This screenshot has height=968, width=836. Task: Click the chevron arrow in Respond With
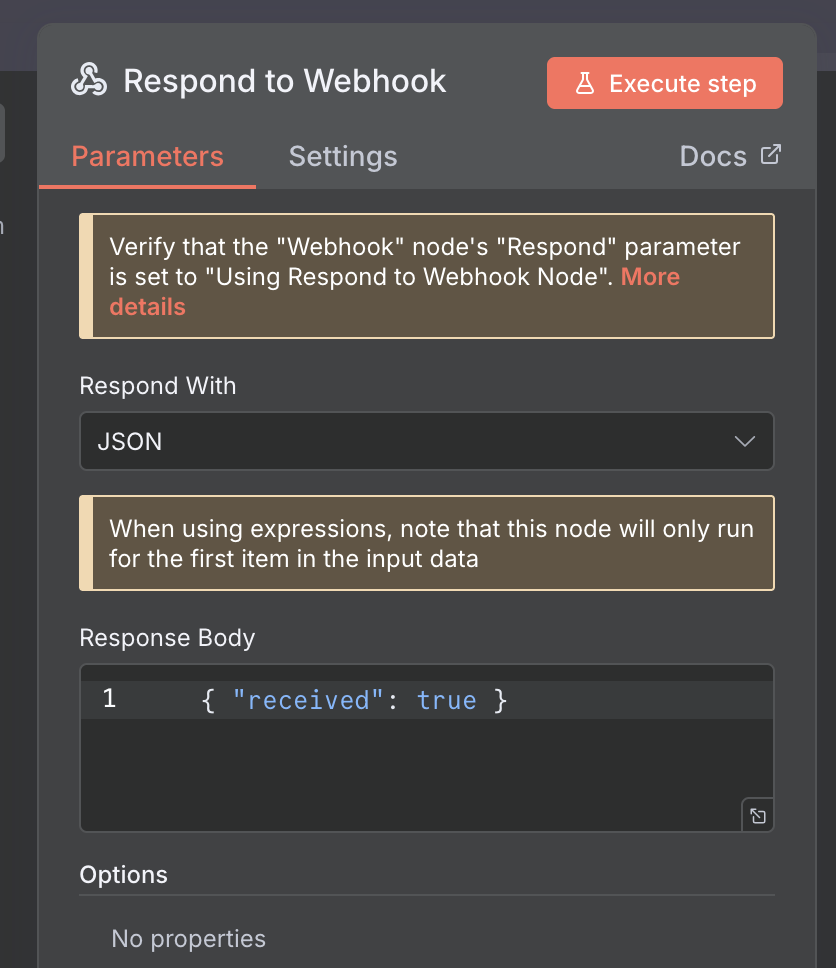tap(744, 441)
